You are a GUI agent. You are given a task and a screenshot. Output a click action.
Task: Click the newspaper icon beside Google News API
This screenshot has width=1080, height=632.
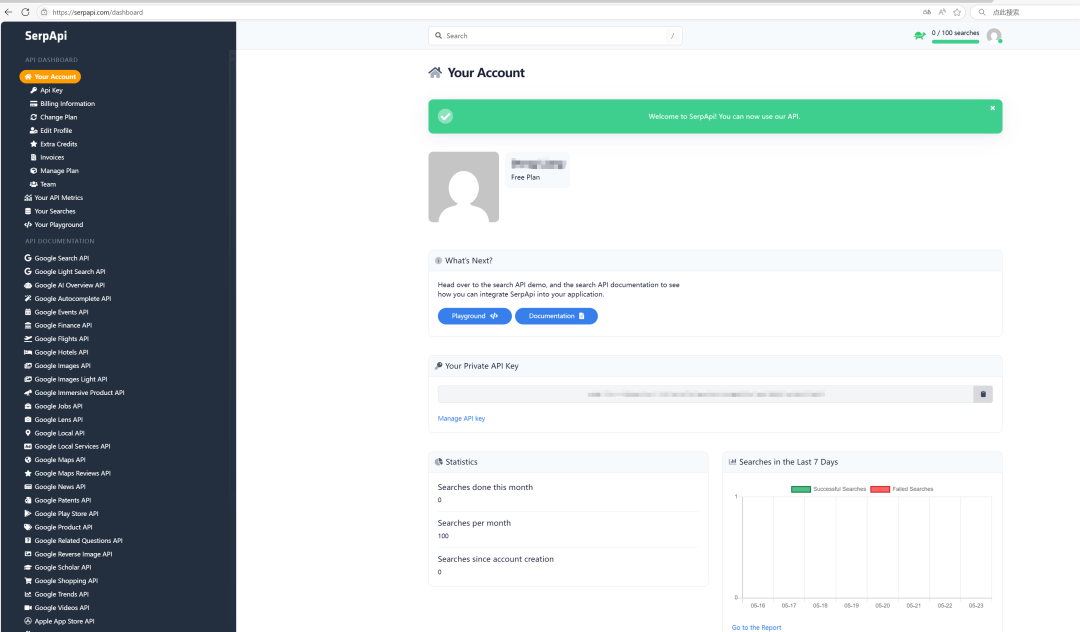28,487
